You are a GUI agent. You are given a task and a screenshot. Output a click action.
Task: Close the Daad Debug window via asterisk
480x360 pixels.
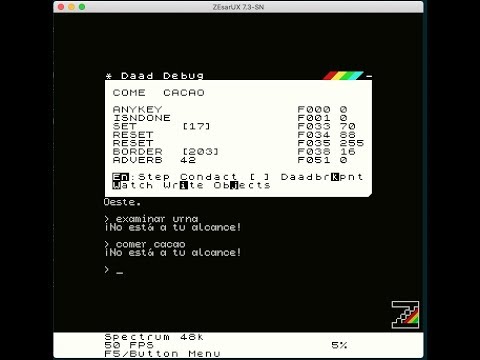pos(109,76)
